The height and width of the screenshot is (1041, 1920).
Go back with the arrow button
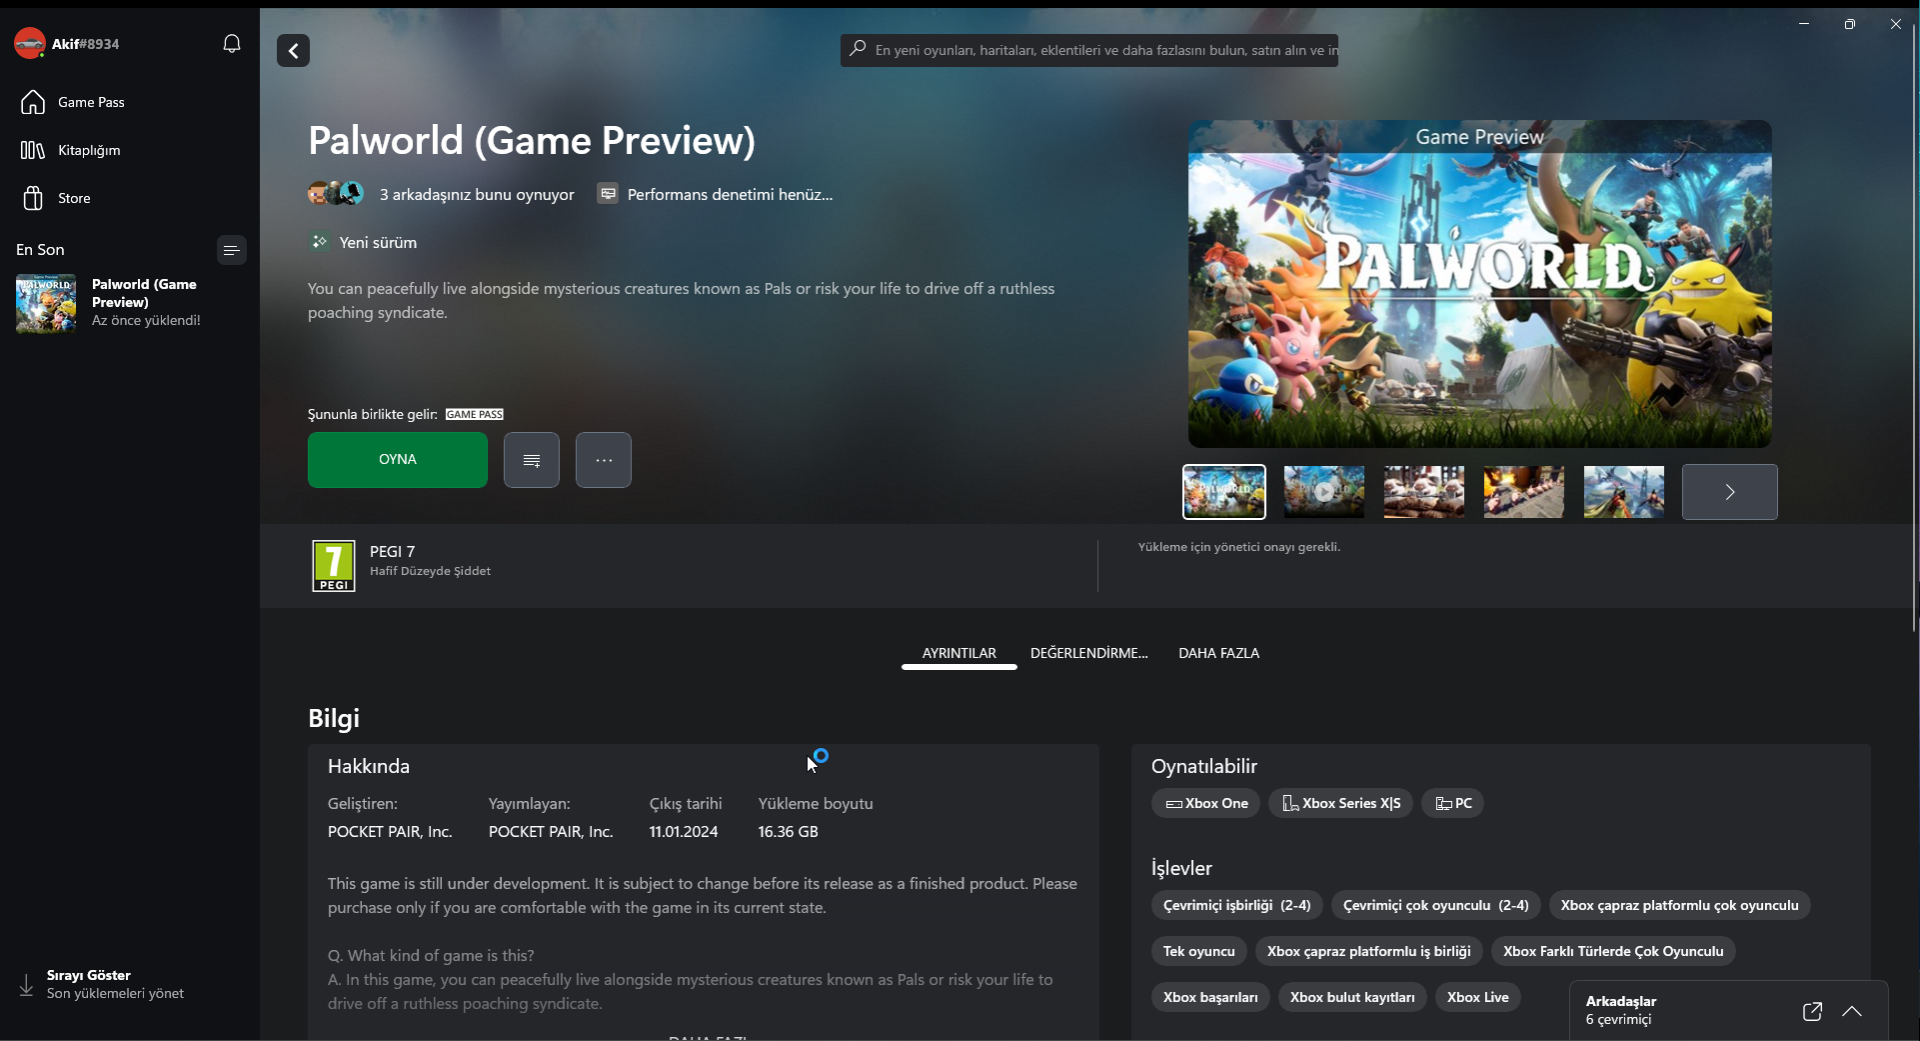[293, 51]
